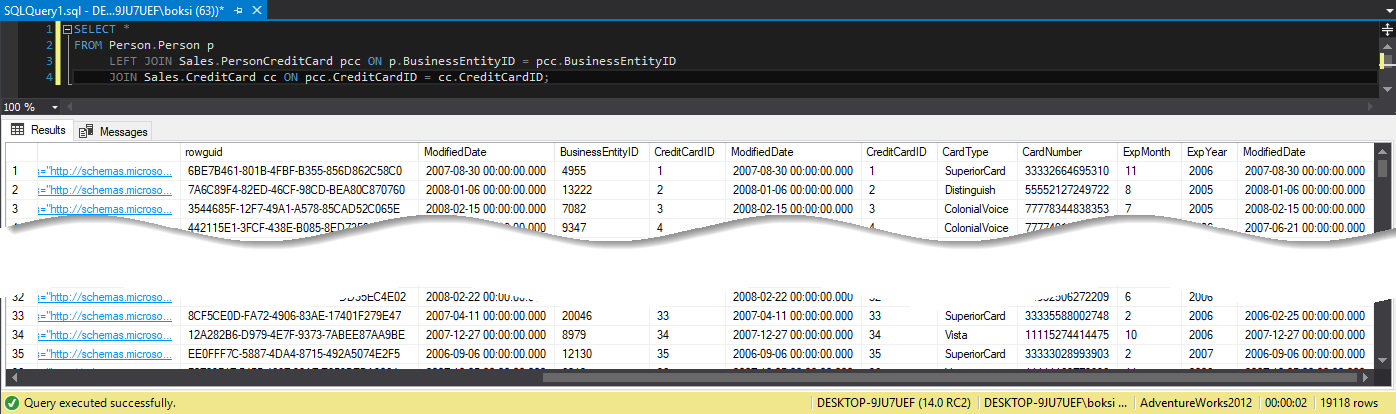Select rowguid cell 8CF5CE0D-FA72-4906-83AE-17401F279E47
The image size is (1396, 414).
click(300, 316)
